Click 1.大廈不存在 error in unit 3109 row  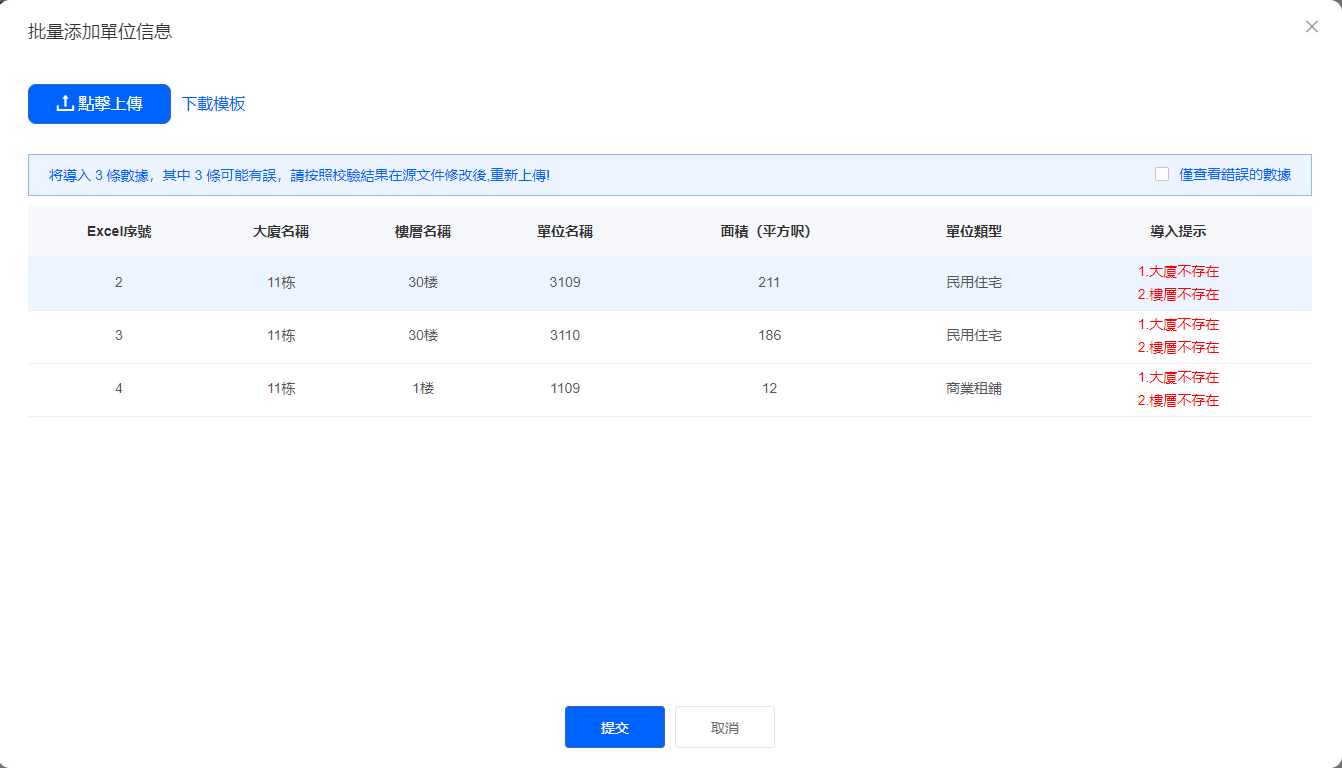coord(1178,272)
